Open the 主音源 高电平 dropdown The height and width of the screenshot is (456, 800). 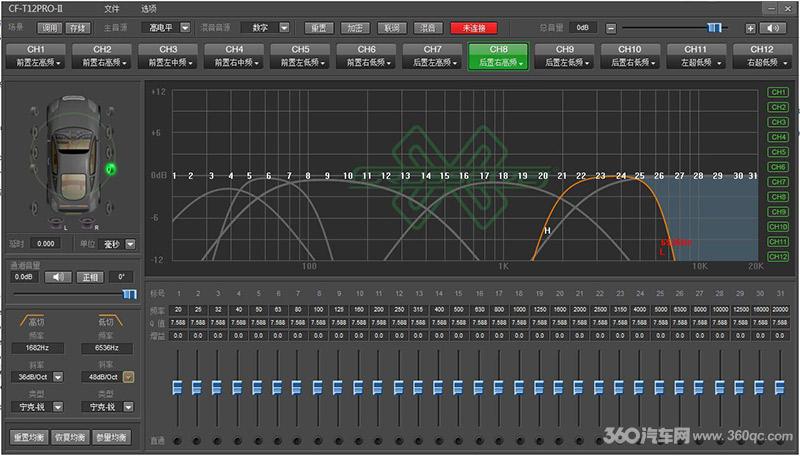[x=166, y=28]
